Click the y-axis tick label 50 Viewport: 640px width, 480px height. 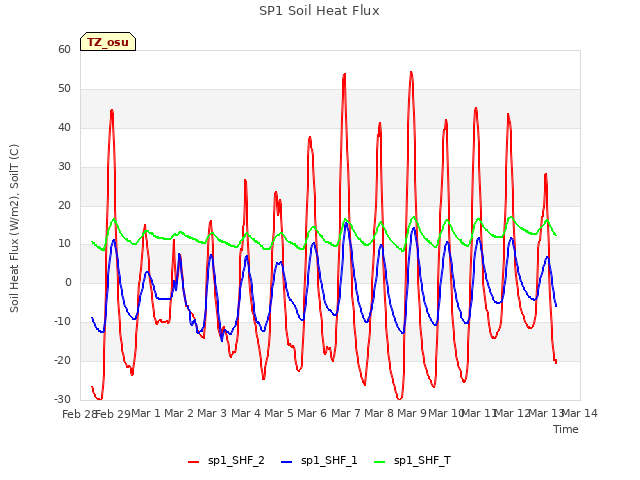64,89
